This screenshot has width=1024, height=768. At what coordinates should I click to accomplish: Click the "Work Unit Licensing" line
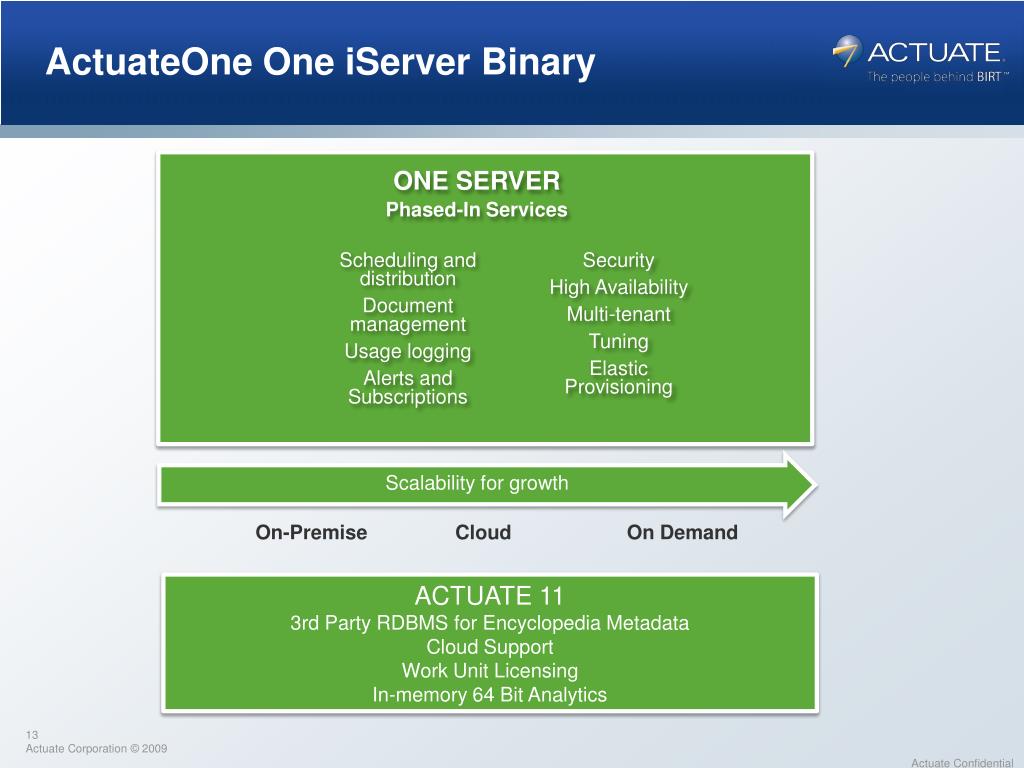click(490, 671)
